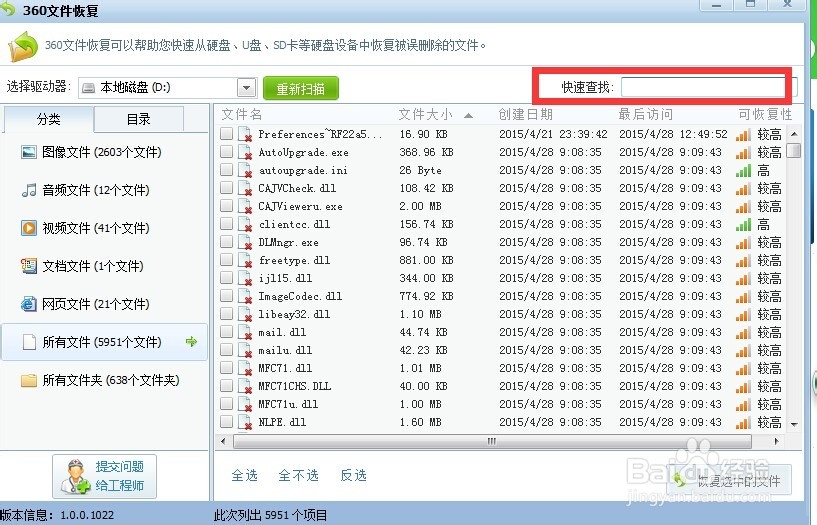Click the document files icon
Viewport: 817px width, 525px height.
29,266
